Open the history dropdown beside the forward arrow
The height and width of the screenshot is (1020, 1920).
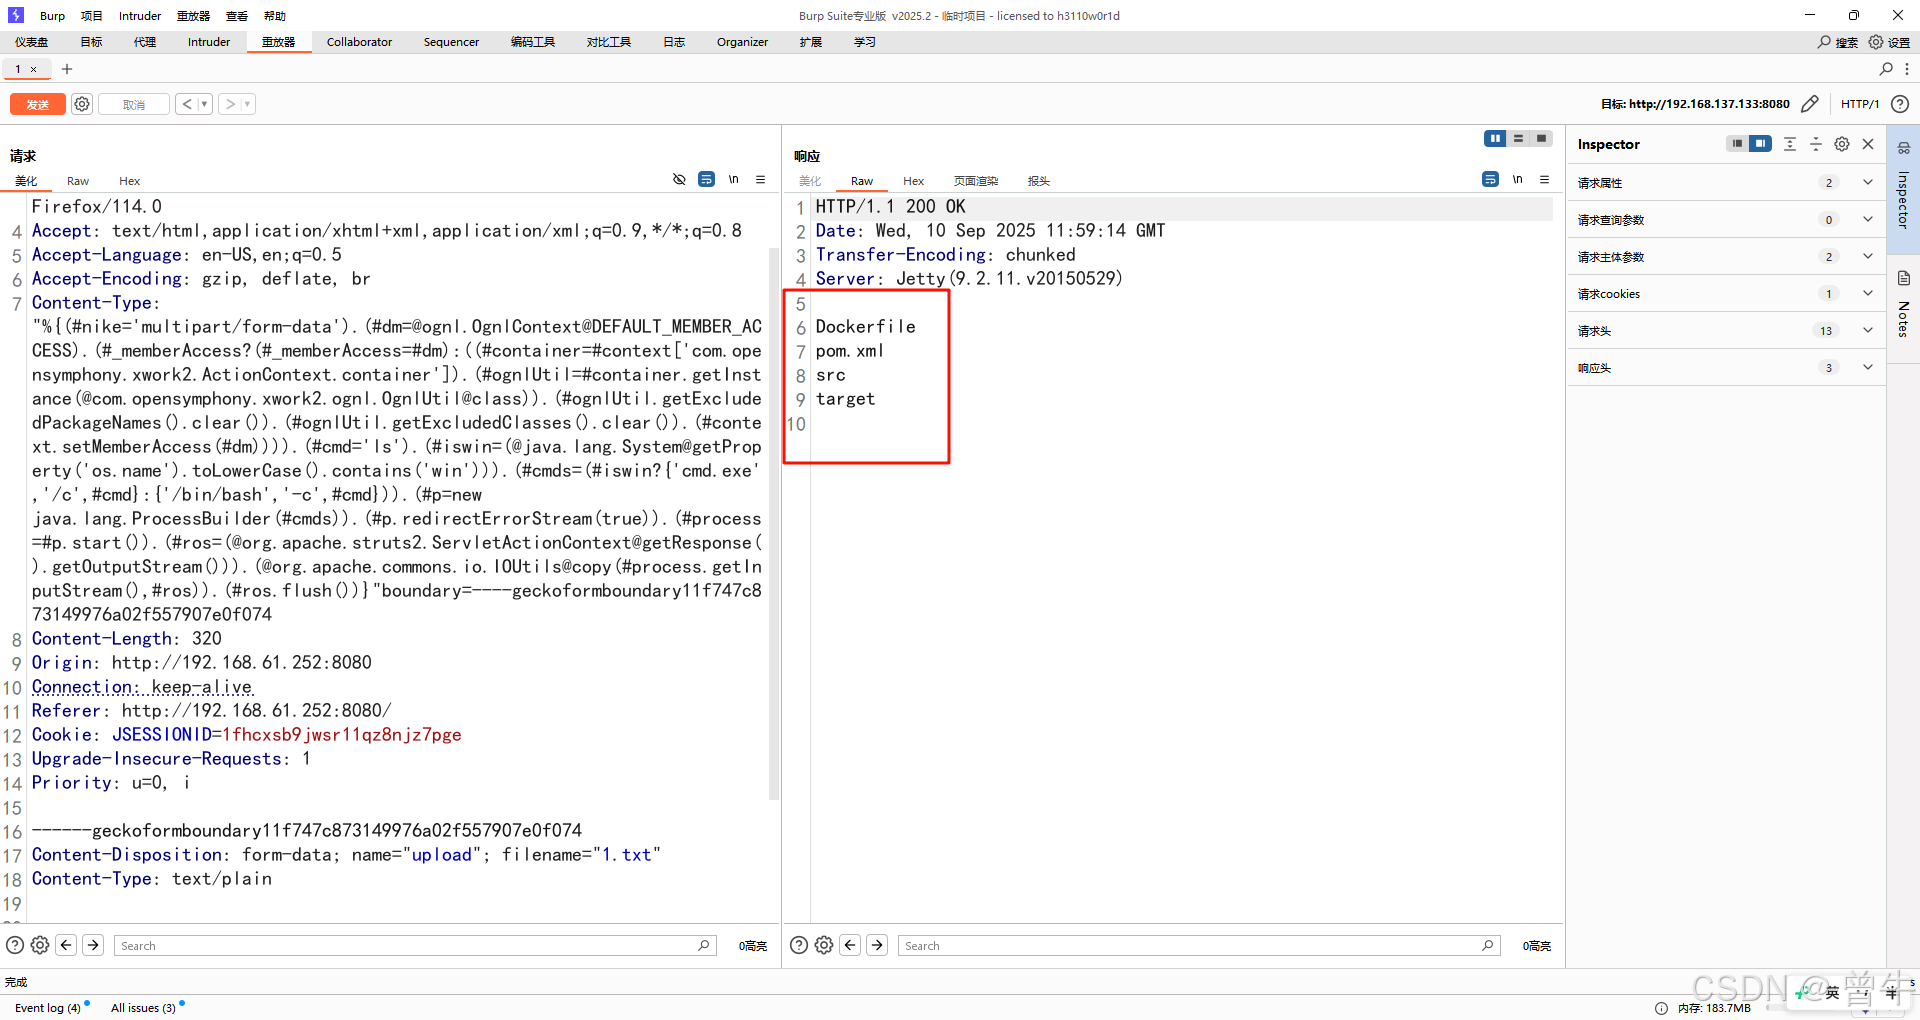point(248,104)
